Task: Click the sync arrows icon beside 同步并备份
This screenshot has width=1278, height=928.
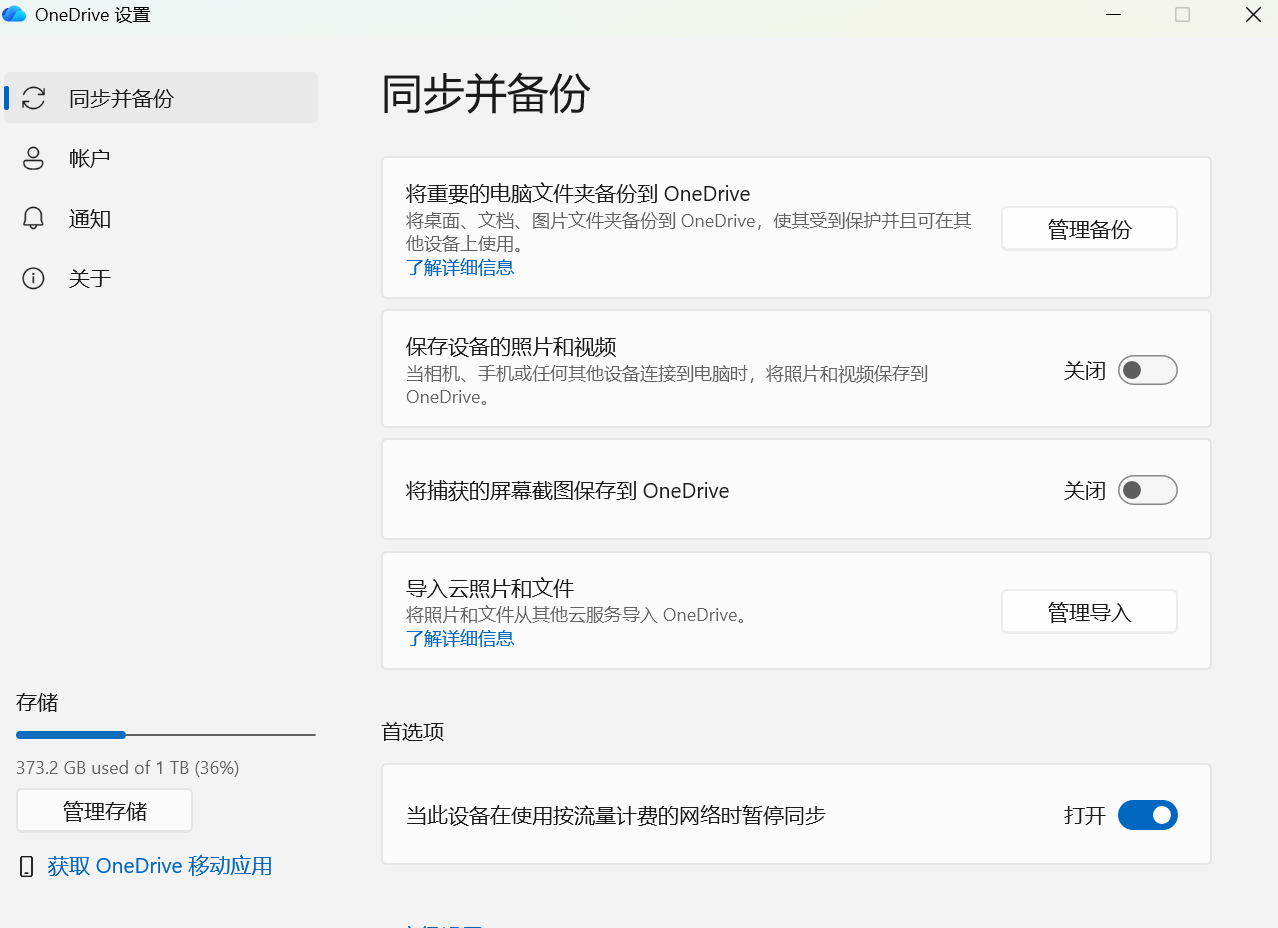Action: 33,97
